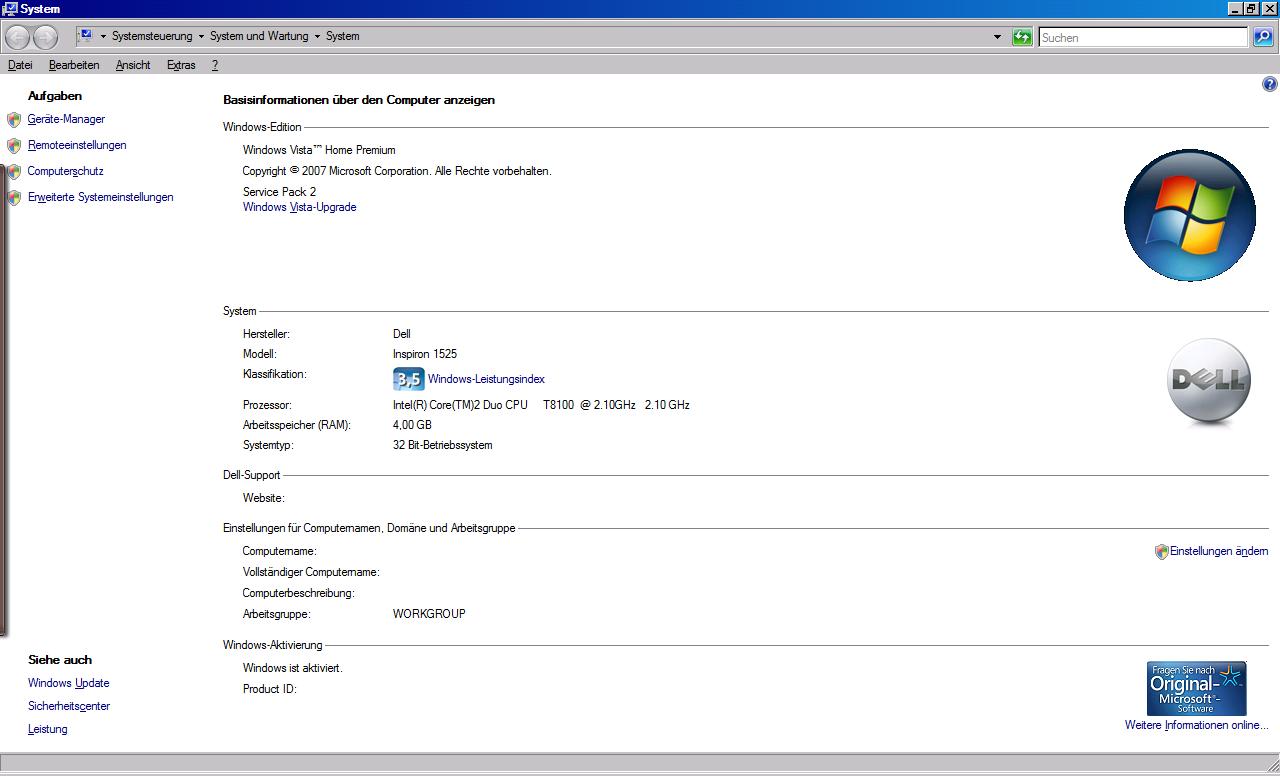Select Systemsteuerung in the address breadcrumb
Viewport: 1280px width, 776px height.
click(x=152, y=36)
